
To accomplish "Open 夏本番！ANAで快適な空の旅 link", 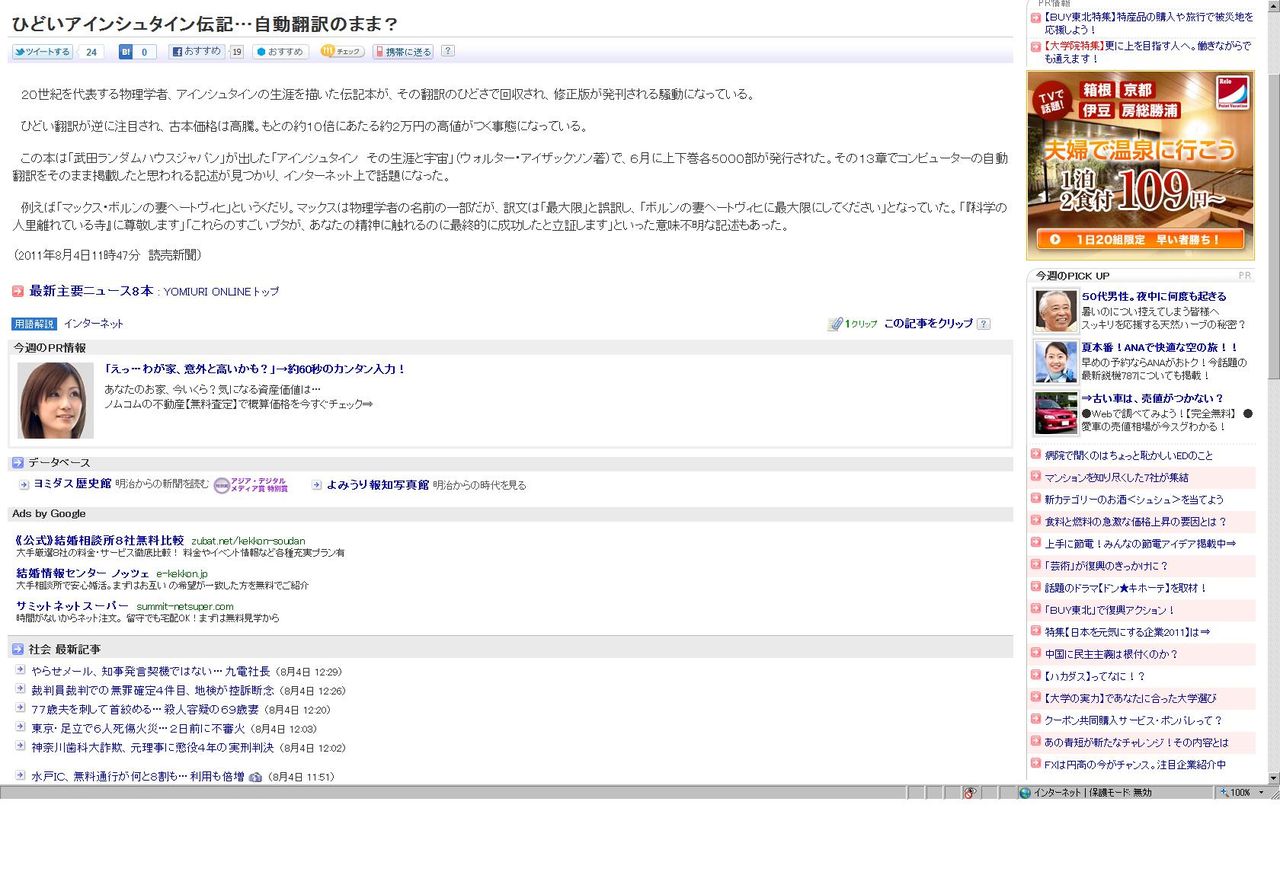I will [1160, 347].
